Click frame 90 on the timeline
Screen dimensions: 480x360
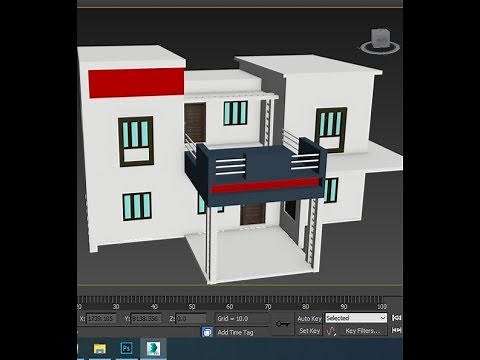point(344,306)
